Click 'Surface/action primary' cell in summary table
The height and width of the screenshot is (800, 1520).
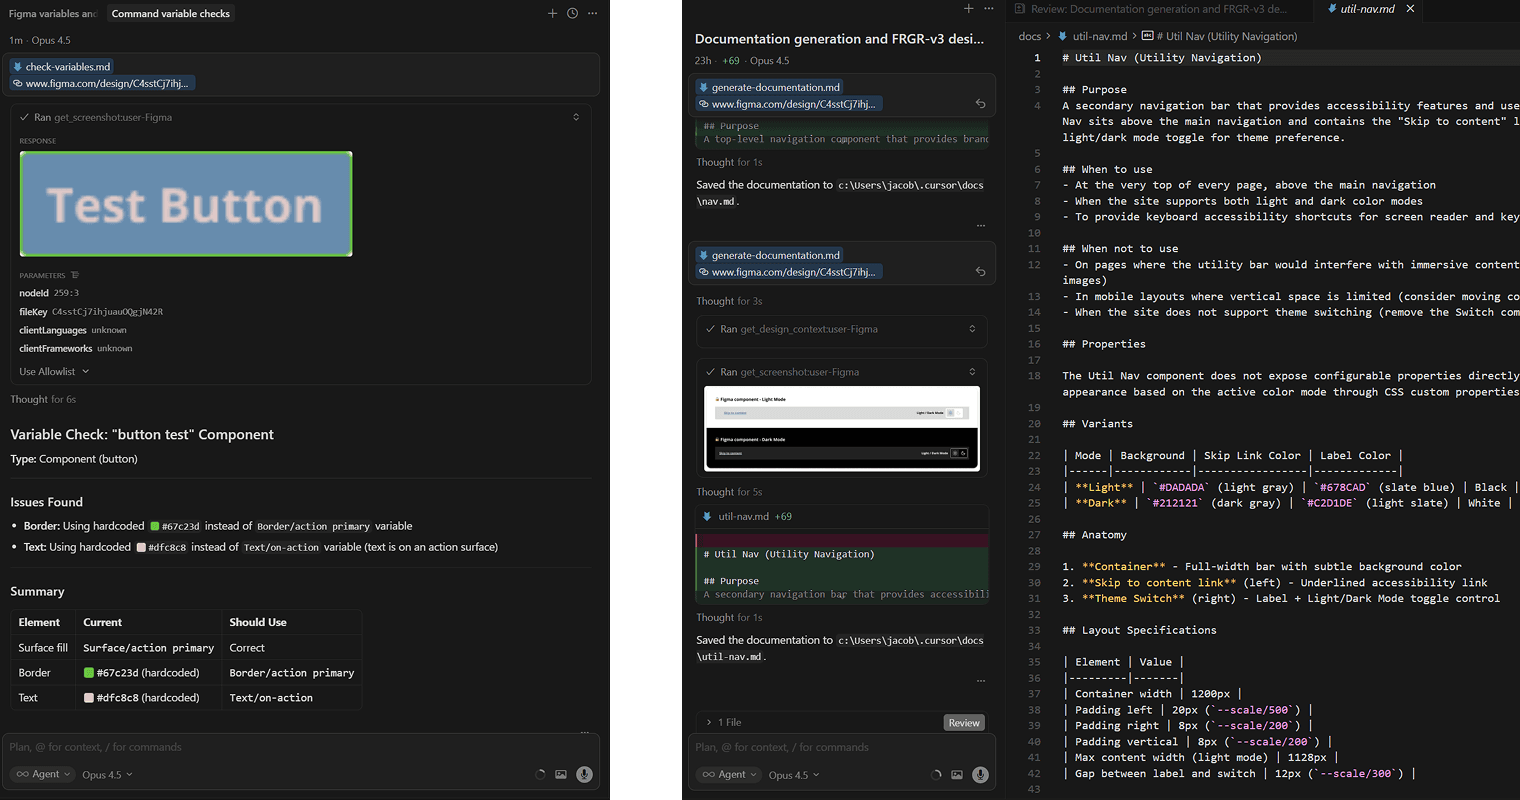[x=148, y=648]
